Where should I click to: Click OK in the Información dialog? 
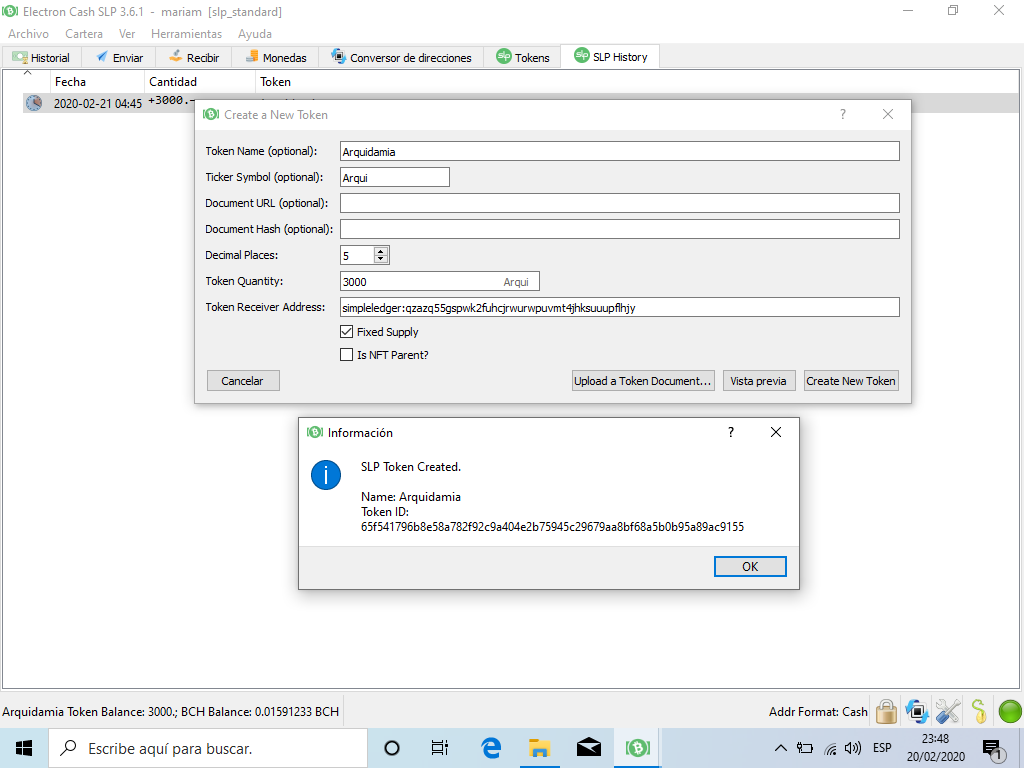point(750,567)
